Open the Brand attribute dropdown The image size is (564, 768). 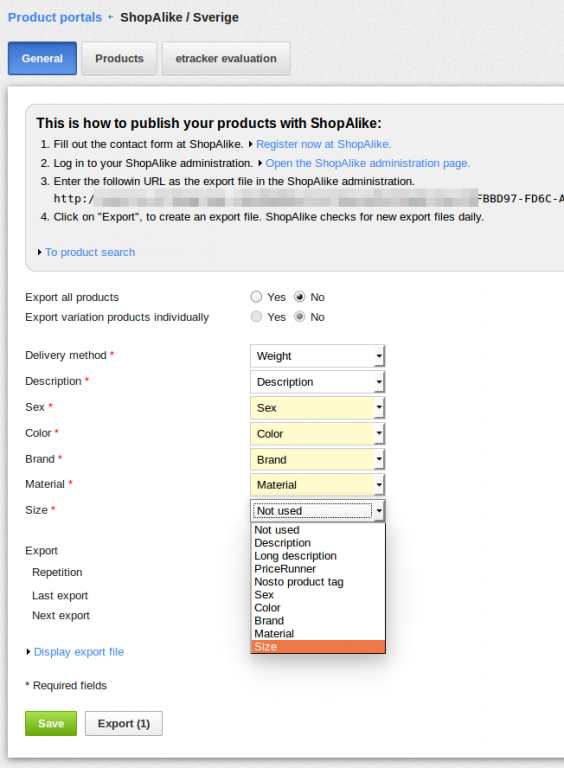click(317, 460)
